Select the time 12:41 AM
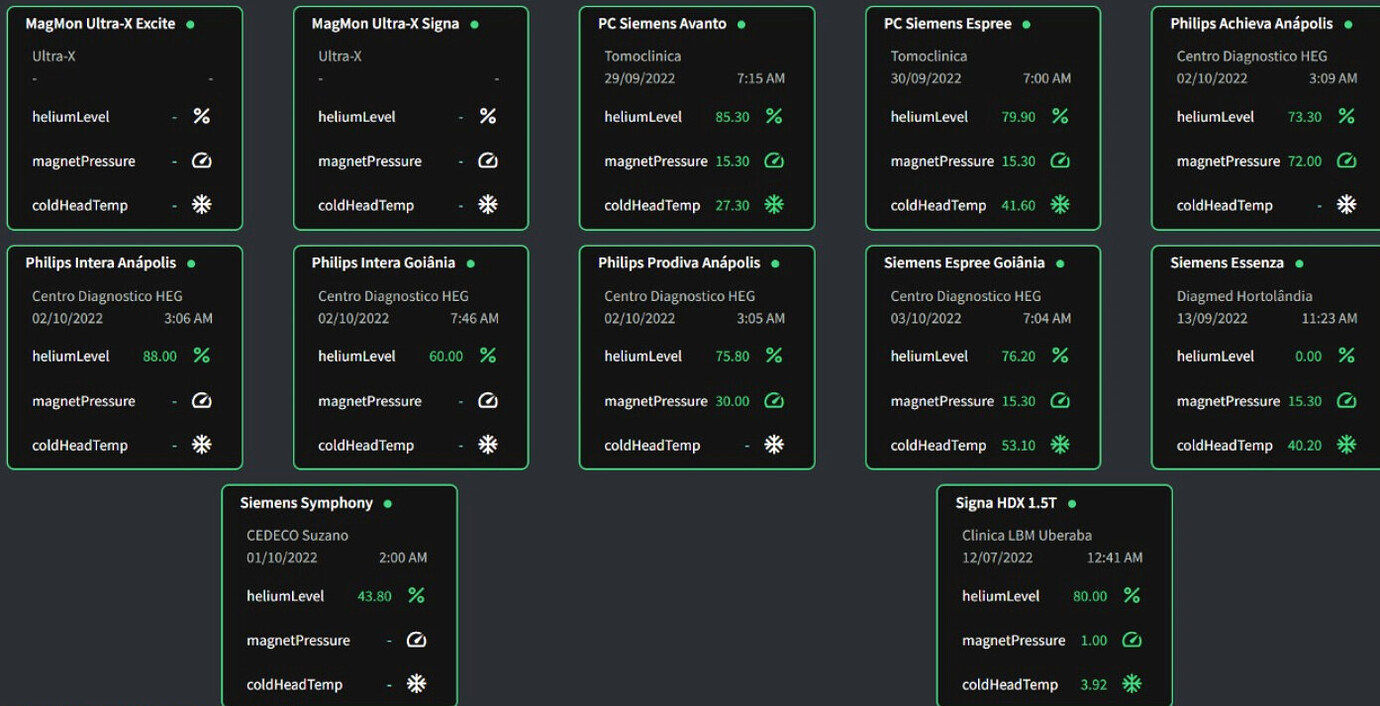The height and width of the screenshot is (706, 1380). point(1115,557)
